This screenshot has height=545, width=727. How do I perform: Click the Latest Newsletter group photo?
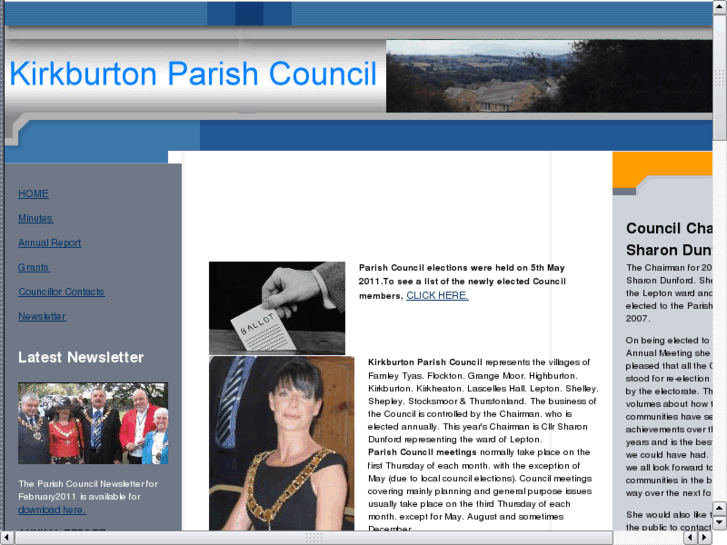point(93,423)
